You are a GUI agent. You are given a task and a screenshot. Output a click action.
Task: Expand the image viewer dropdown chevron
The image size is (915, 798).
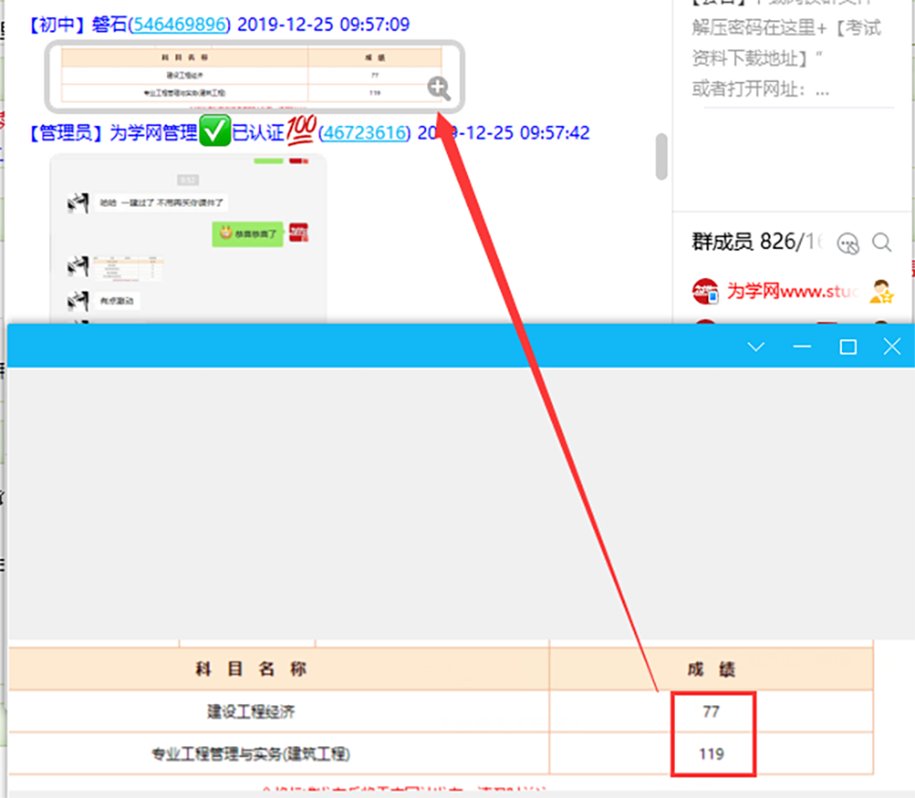(756, 347)
